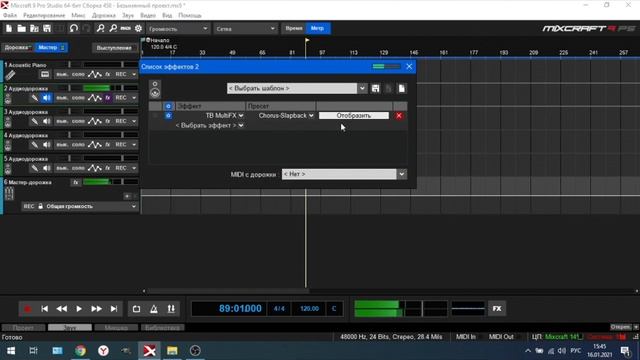Switch timeline to Метр mode
The width and height of the screenshot is (640, 360).
click(317, 29)
